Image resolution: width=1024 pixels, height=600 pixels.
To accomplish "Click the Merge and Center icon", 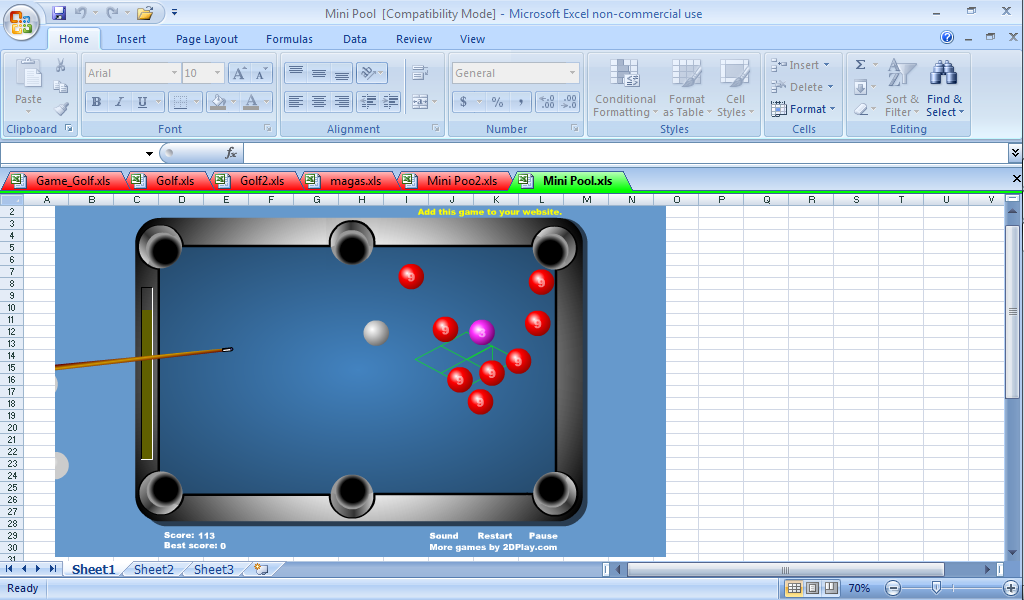I will point(419,102).
